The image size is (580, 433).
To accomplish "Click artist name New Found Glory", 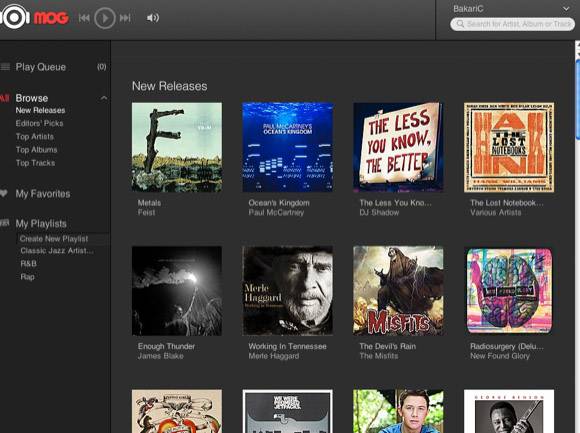I will pos(500,356).
